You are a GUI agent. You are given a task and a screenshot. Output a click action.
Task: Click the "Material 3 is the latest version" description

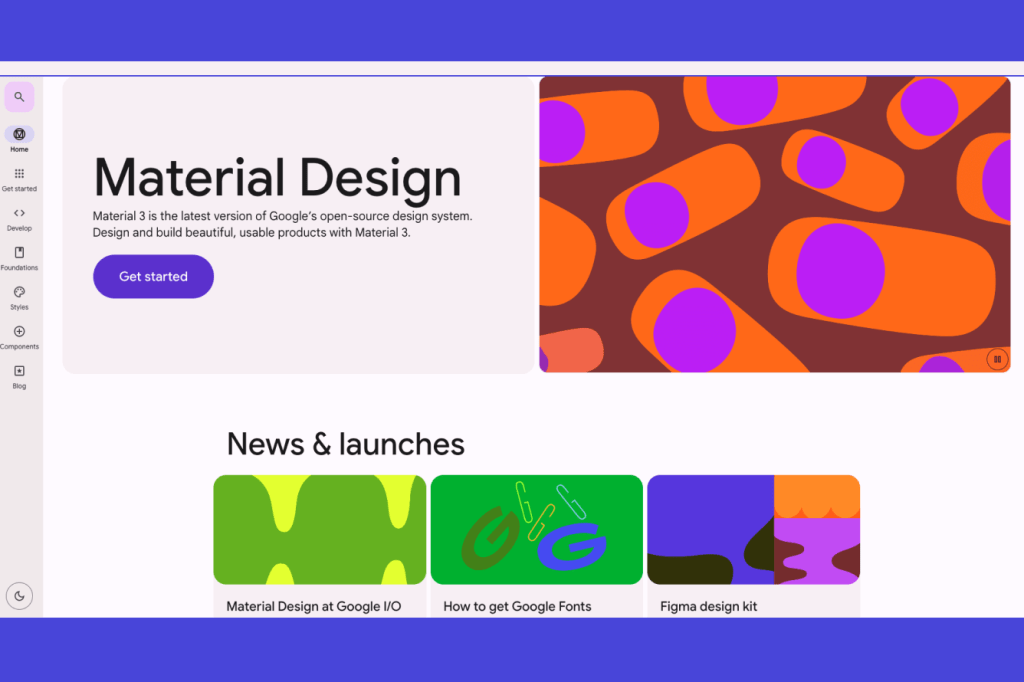point(282,224)
